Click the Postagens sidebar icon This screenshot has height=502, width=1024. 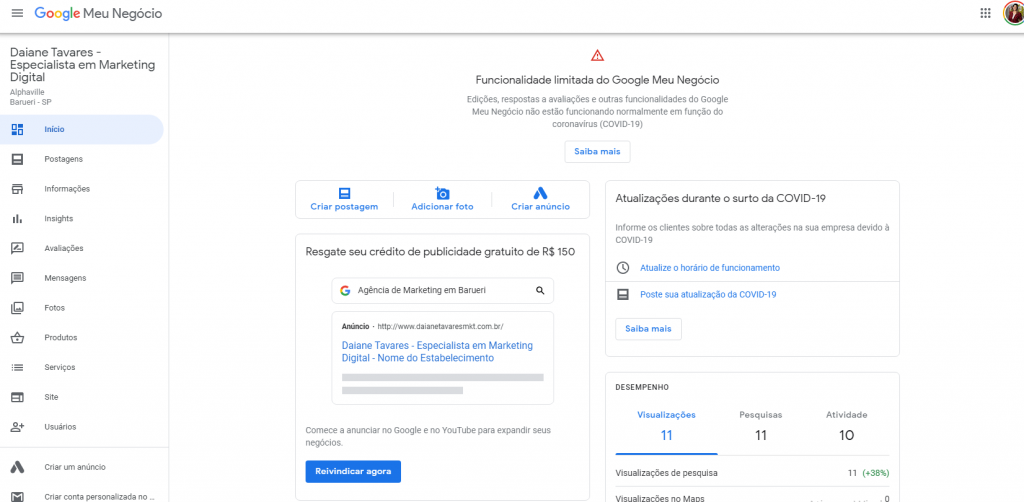pos(18,159)
